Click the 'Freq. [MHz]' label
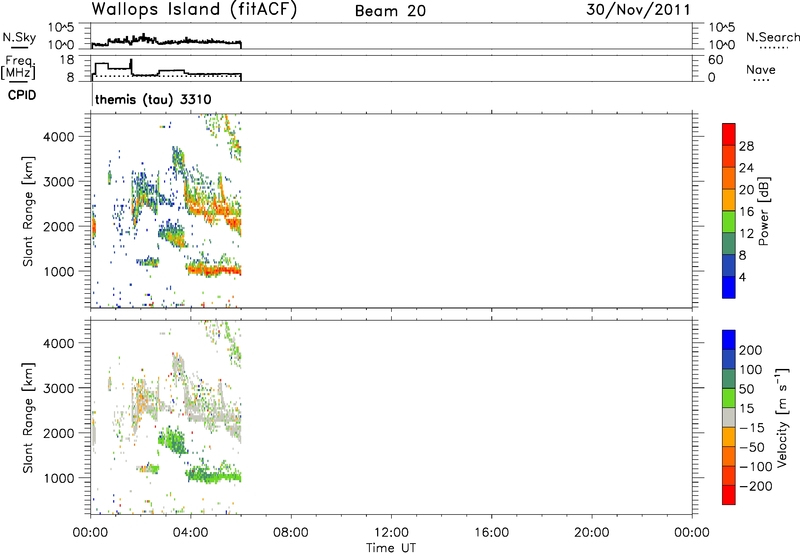800x554 pixels. click(18, 68)
